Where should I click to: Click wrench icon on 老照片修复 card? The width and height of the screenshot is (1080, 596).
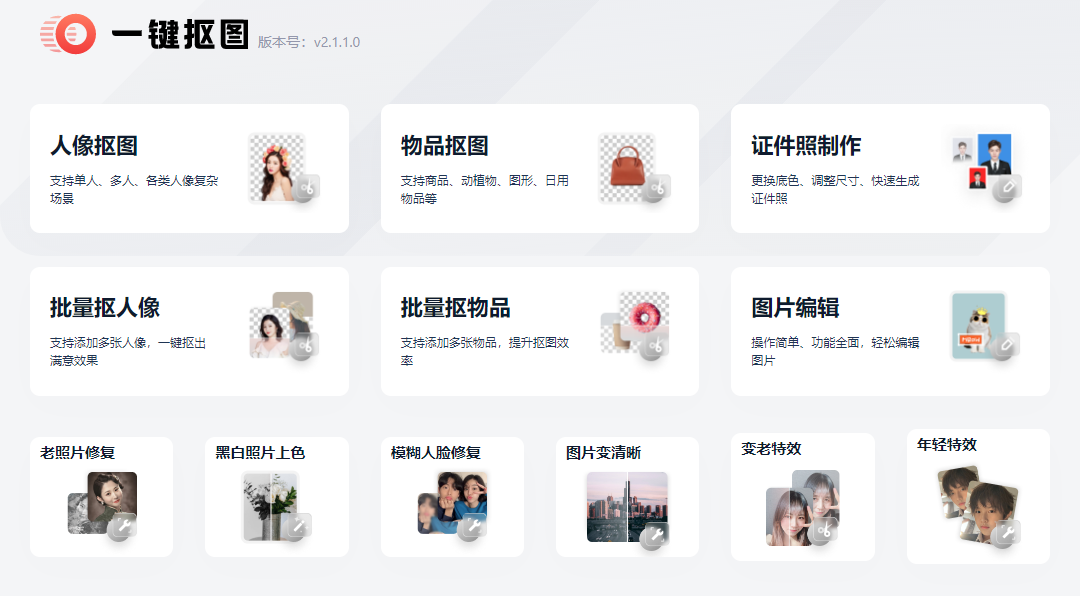123,527
